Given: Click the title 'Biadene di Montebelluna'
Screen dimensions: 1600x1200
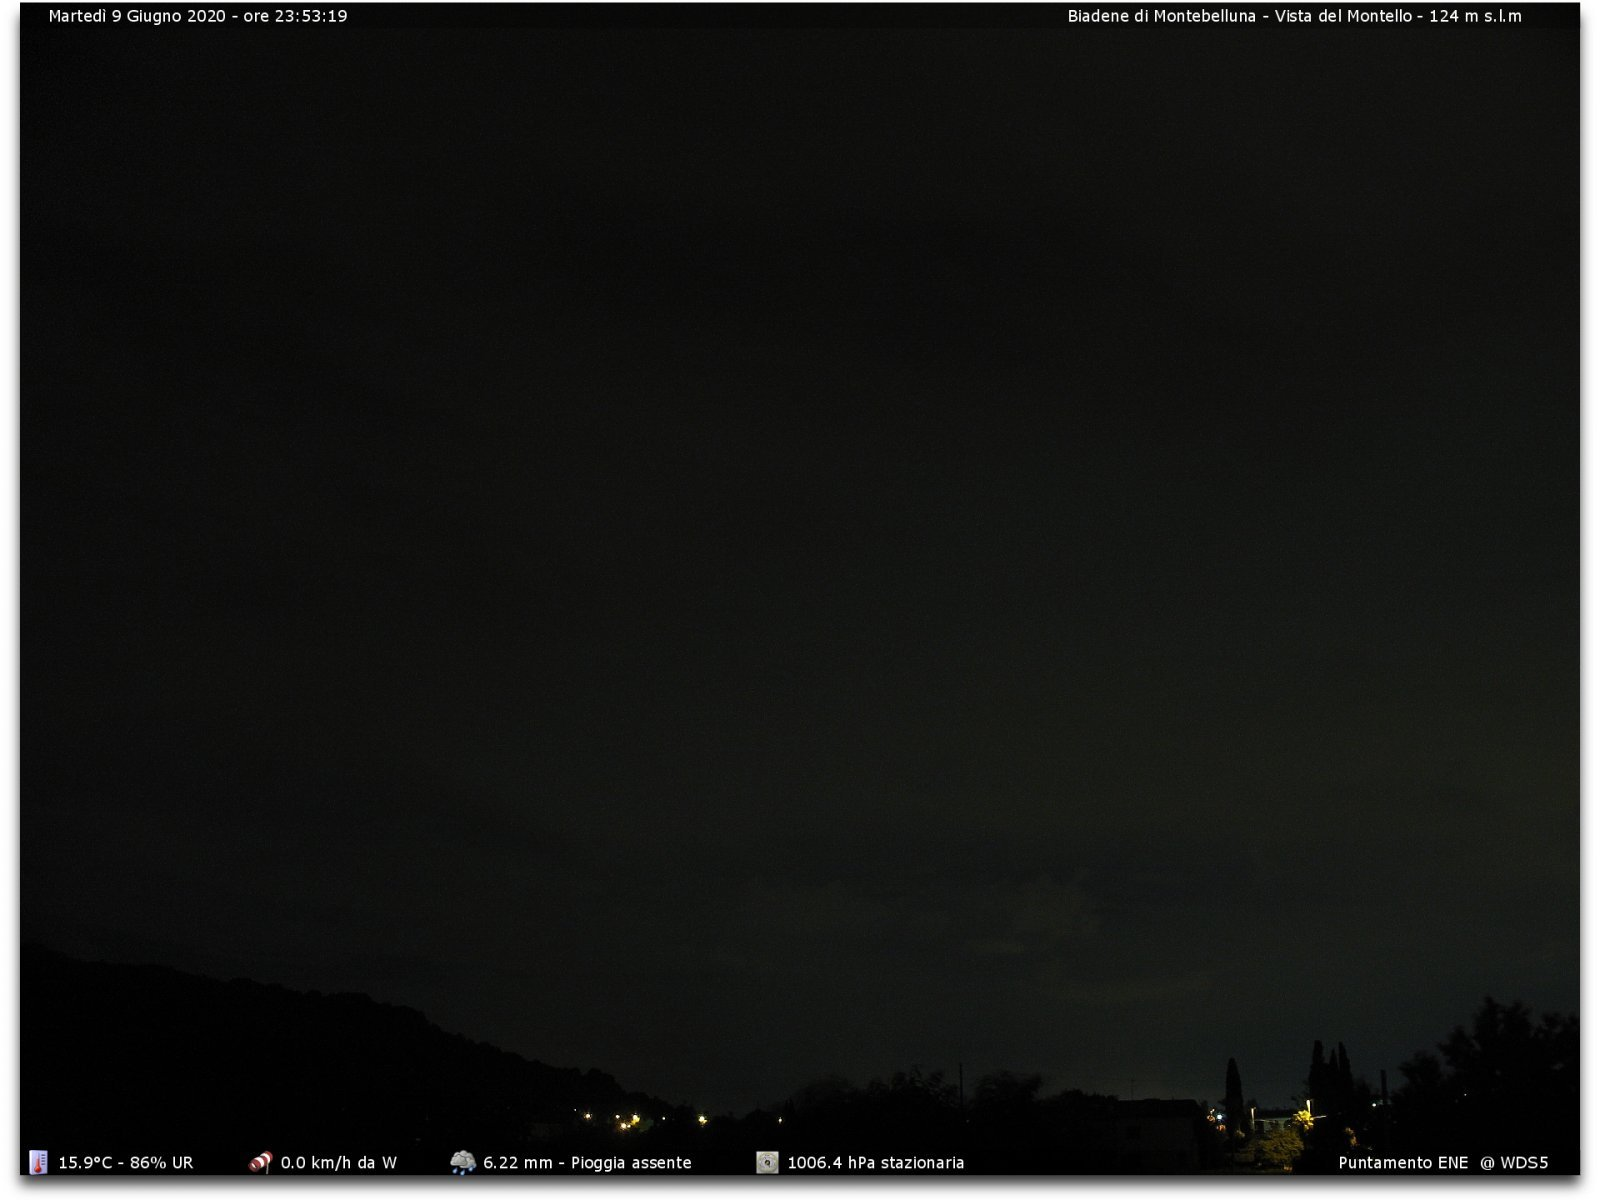Looking at the screenshot, I should point(1161,16).
